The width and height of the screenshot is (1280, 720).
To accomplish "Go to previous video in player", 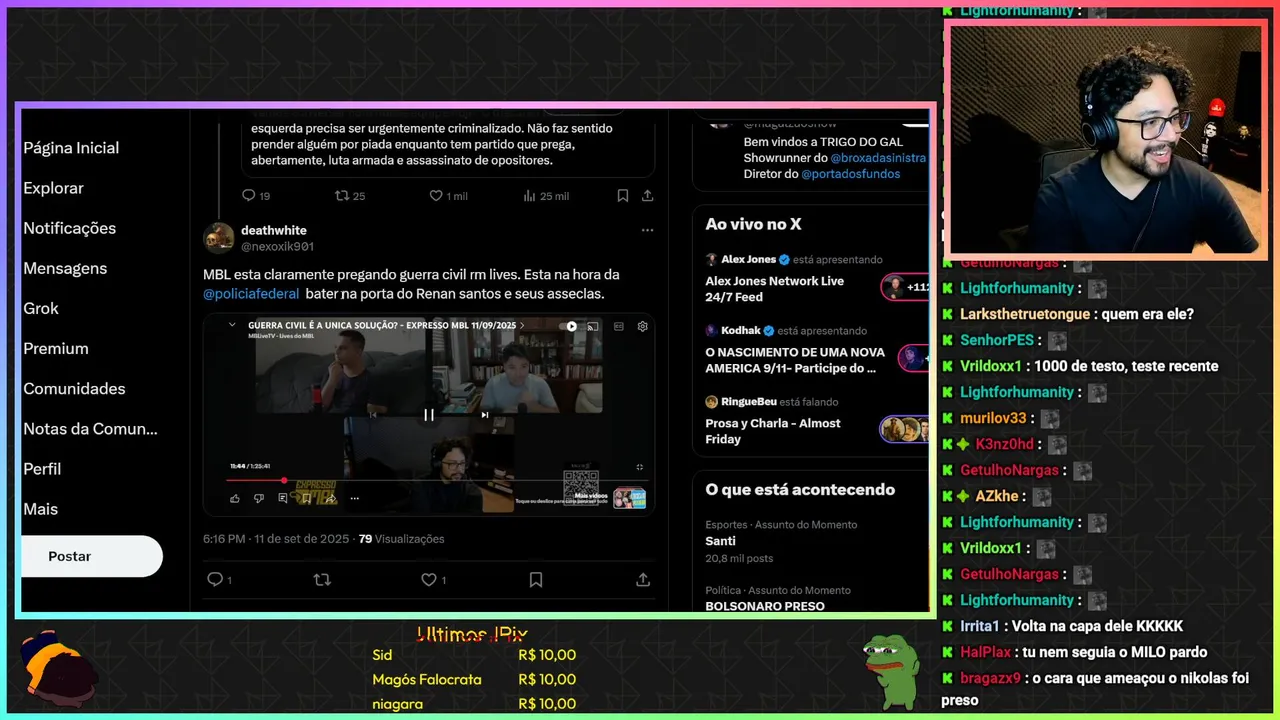I will point(373,415).
